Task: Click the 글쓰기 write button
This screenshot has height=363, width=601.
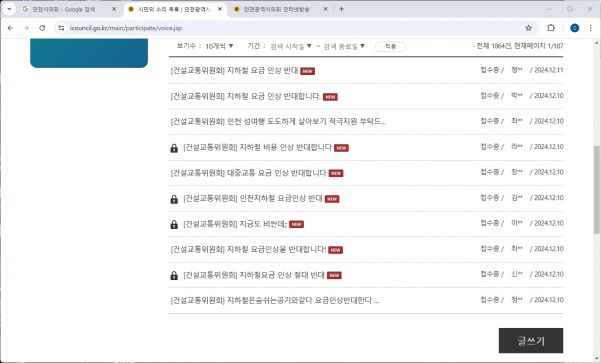Action: coord(531,340)
